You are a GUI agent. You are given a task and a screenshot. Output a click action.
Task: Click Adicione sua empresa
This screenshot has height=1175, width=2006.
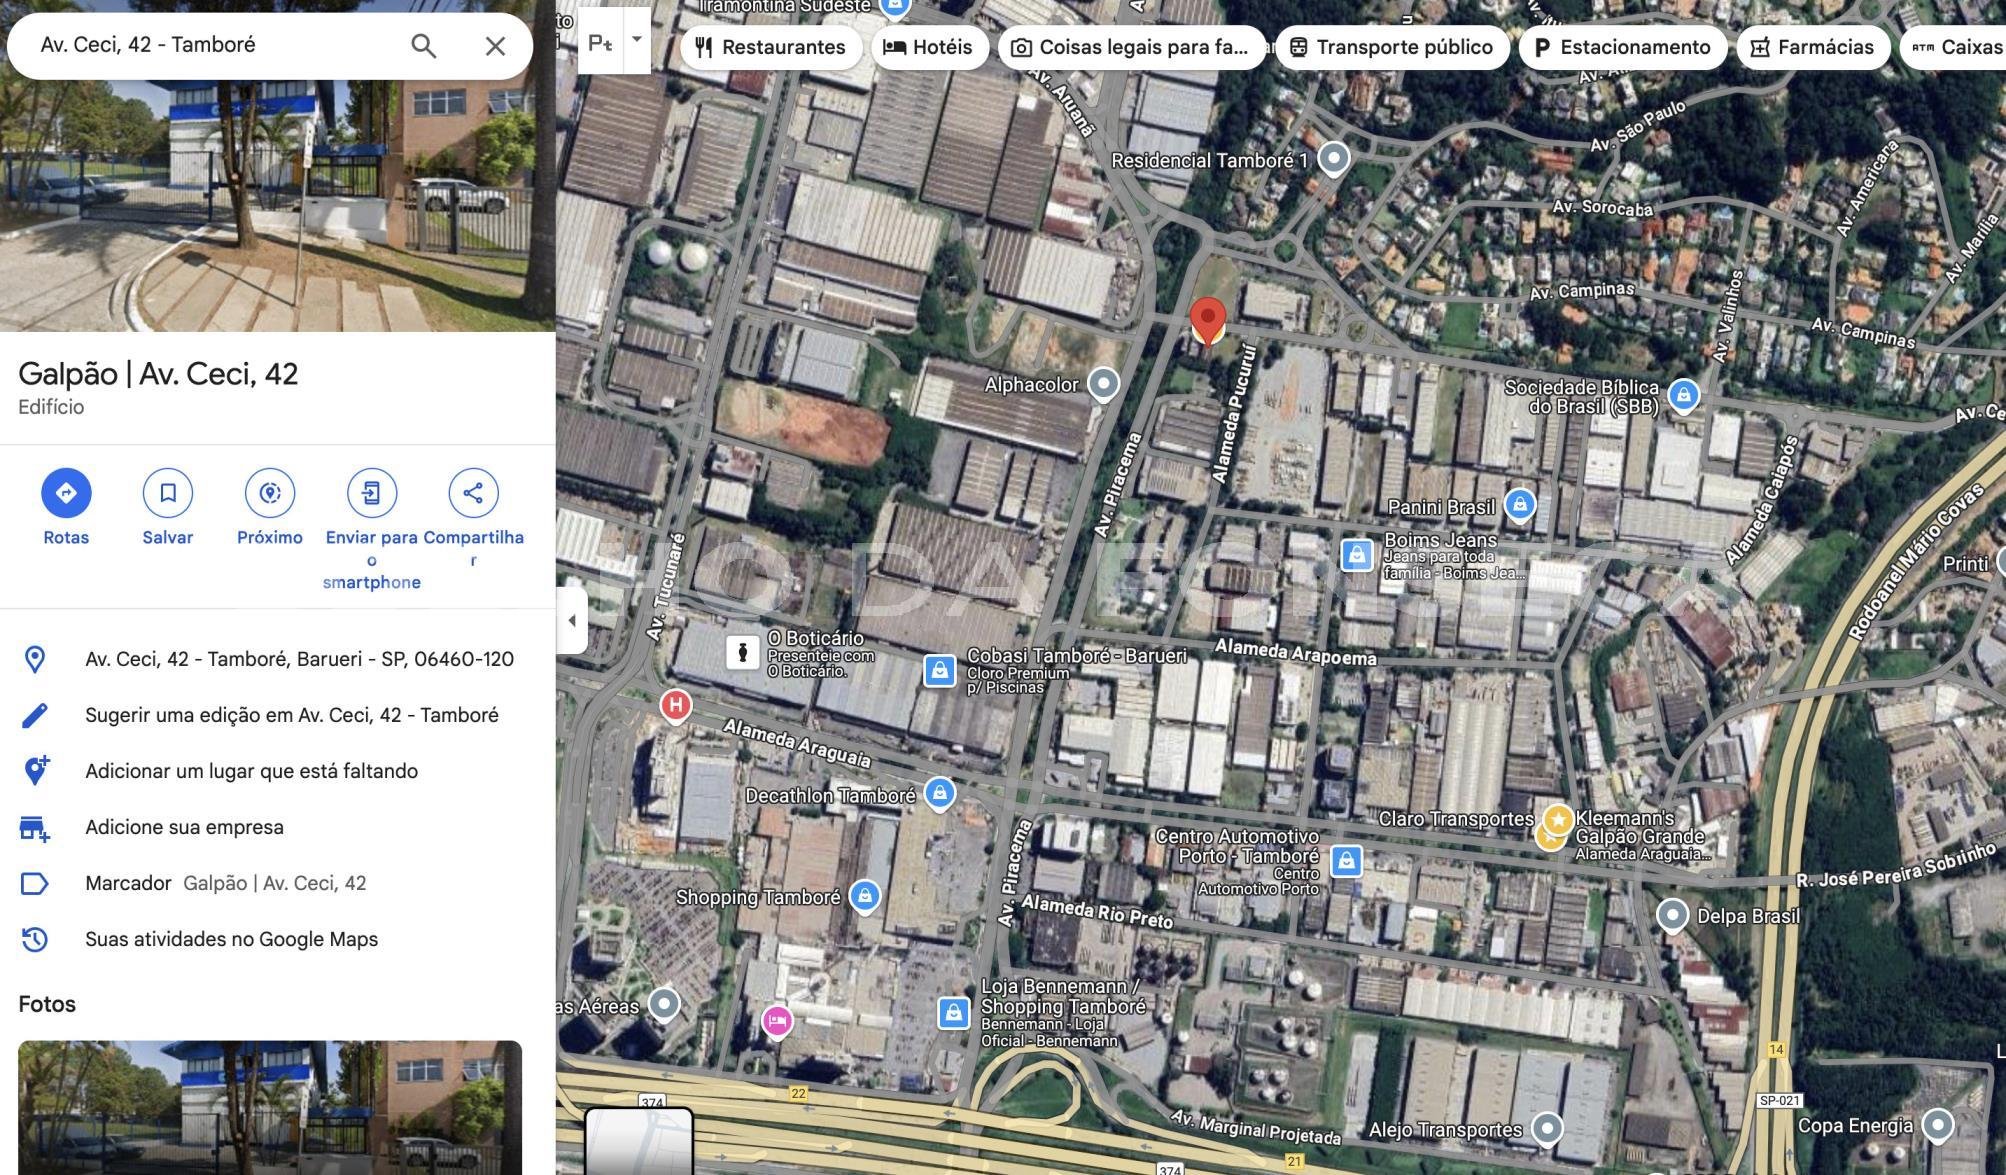[x=184, y=827]
